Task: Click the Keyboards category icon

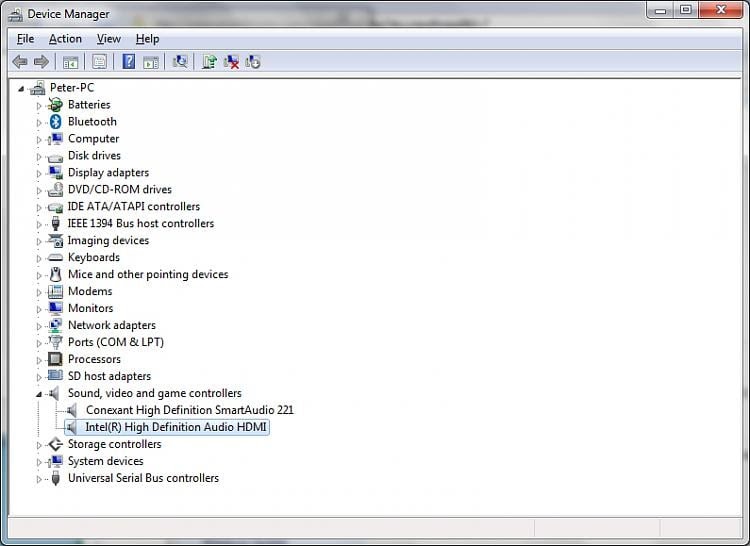Action: 55,258
